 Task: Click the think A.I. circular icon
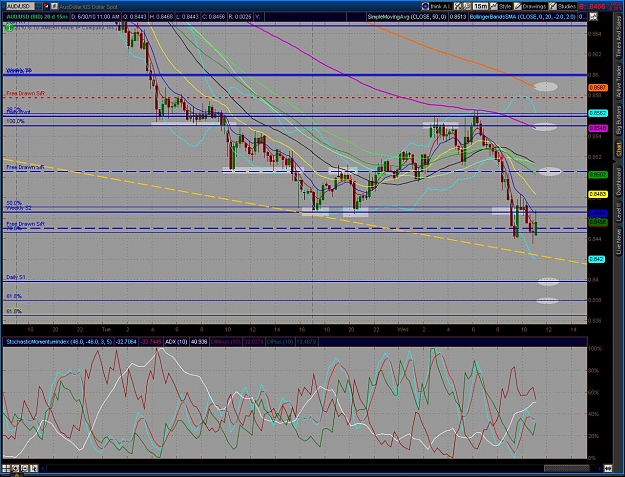tap(425, 6)
